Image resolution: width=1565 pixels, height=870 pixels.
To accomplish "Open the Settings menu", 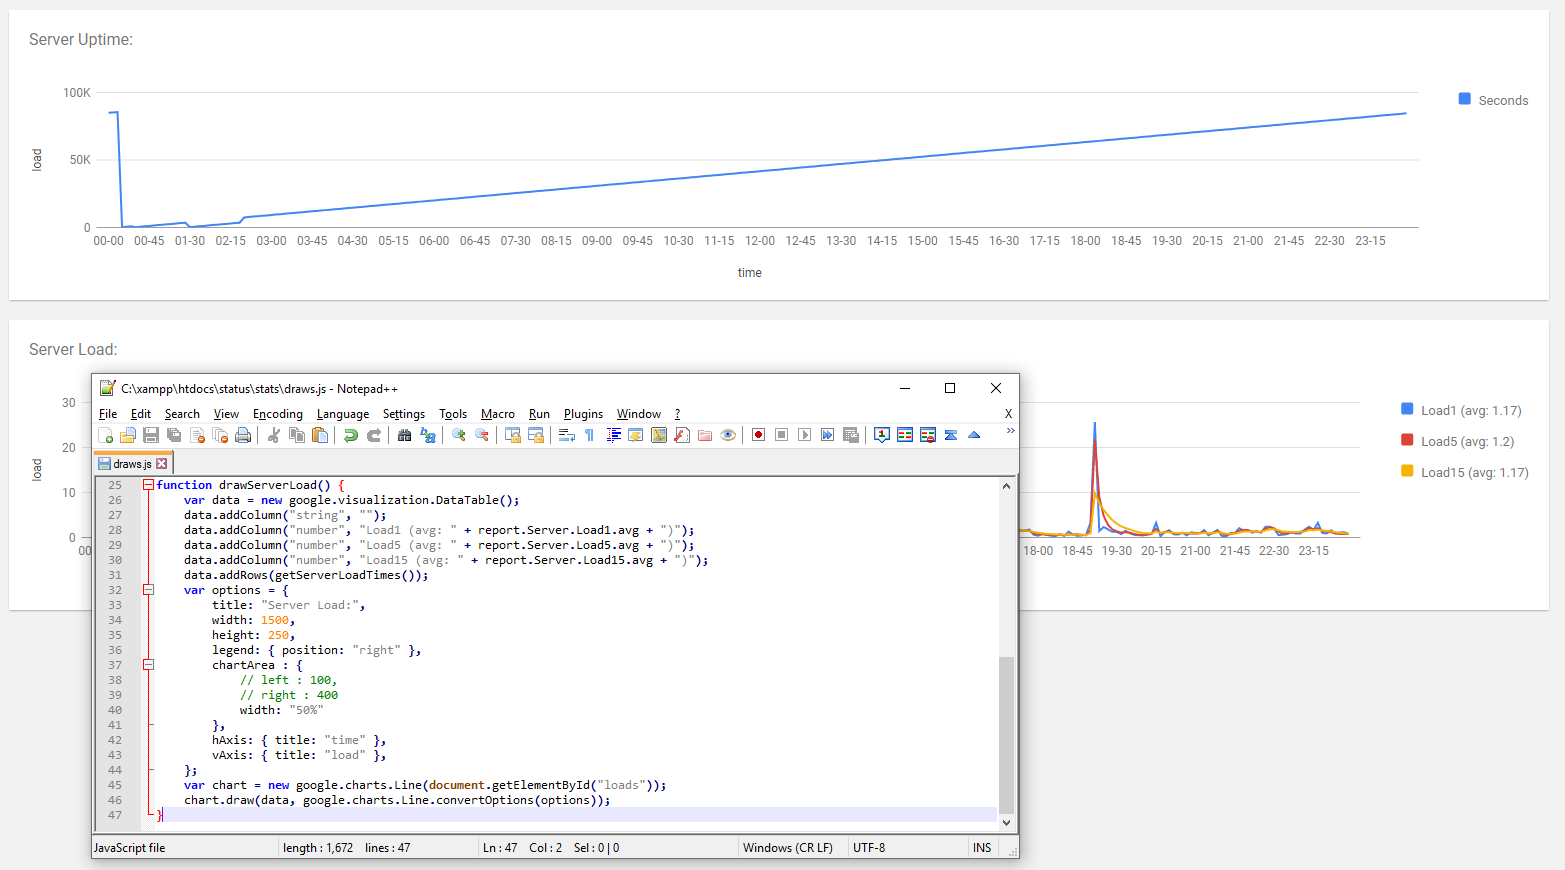I will pyautogui.click(x=404, y=414).
